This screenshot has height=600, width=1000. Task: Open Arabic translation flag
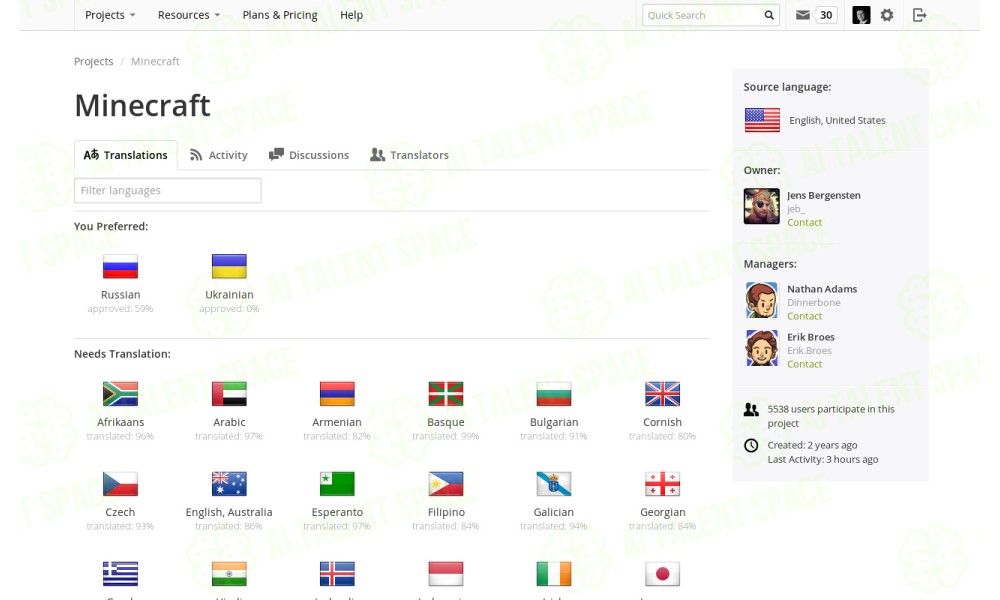(x=229, y=394)
